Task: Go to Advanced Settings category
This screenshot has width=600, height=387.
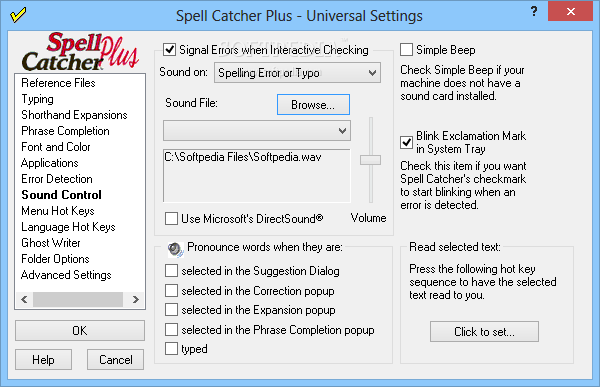Action: [x=66, y=275]
